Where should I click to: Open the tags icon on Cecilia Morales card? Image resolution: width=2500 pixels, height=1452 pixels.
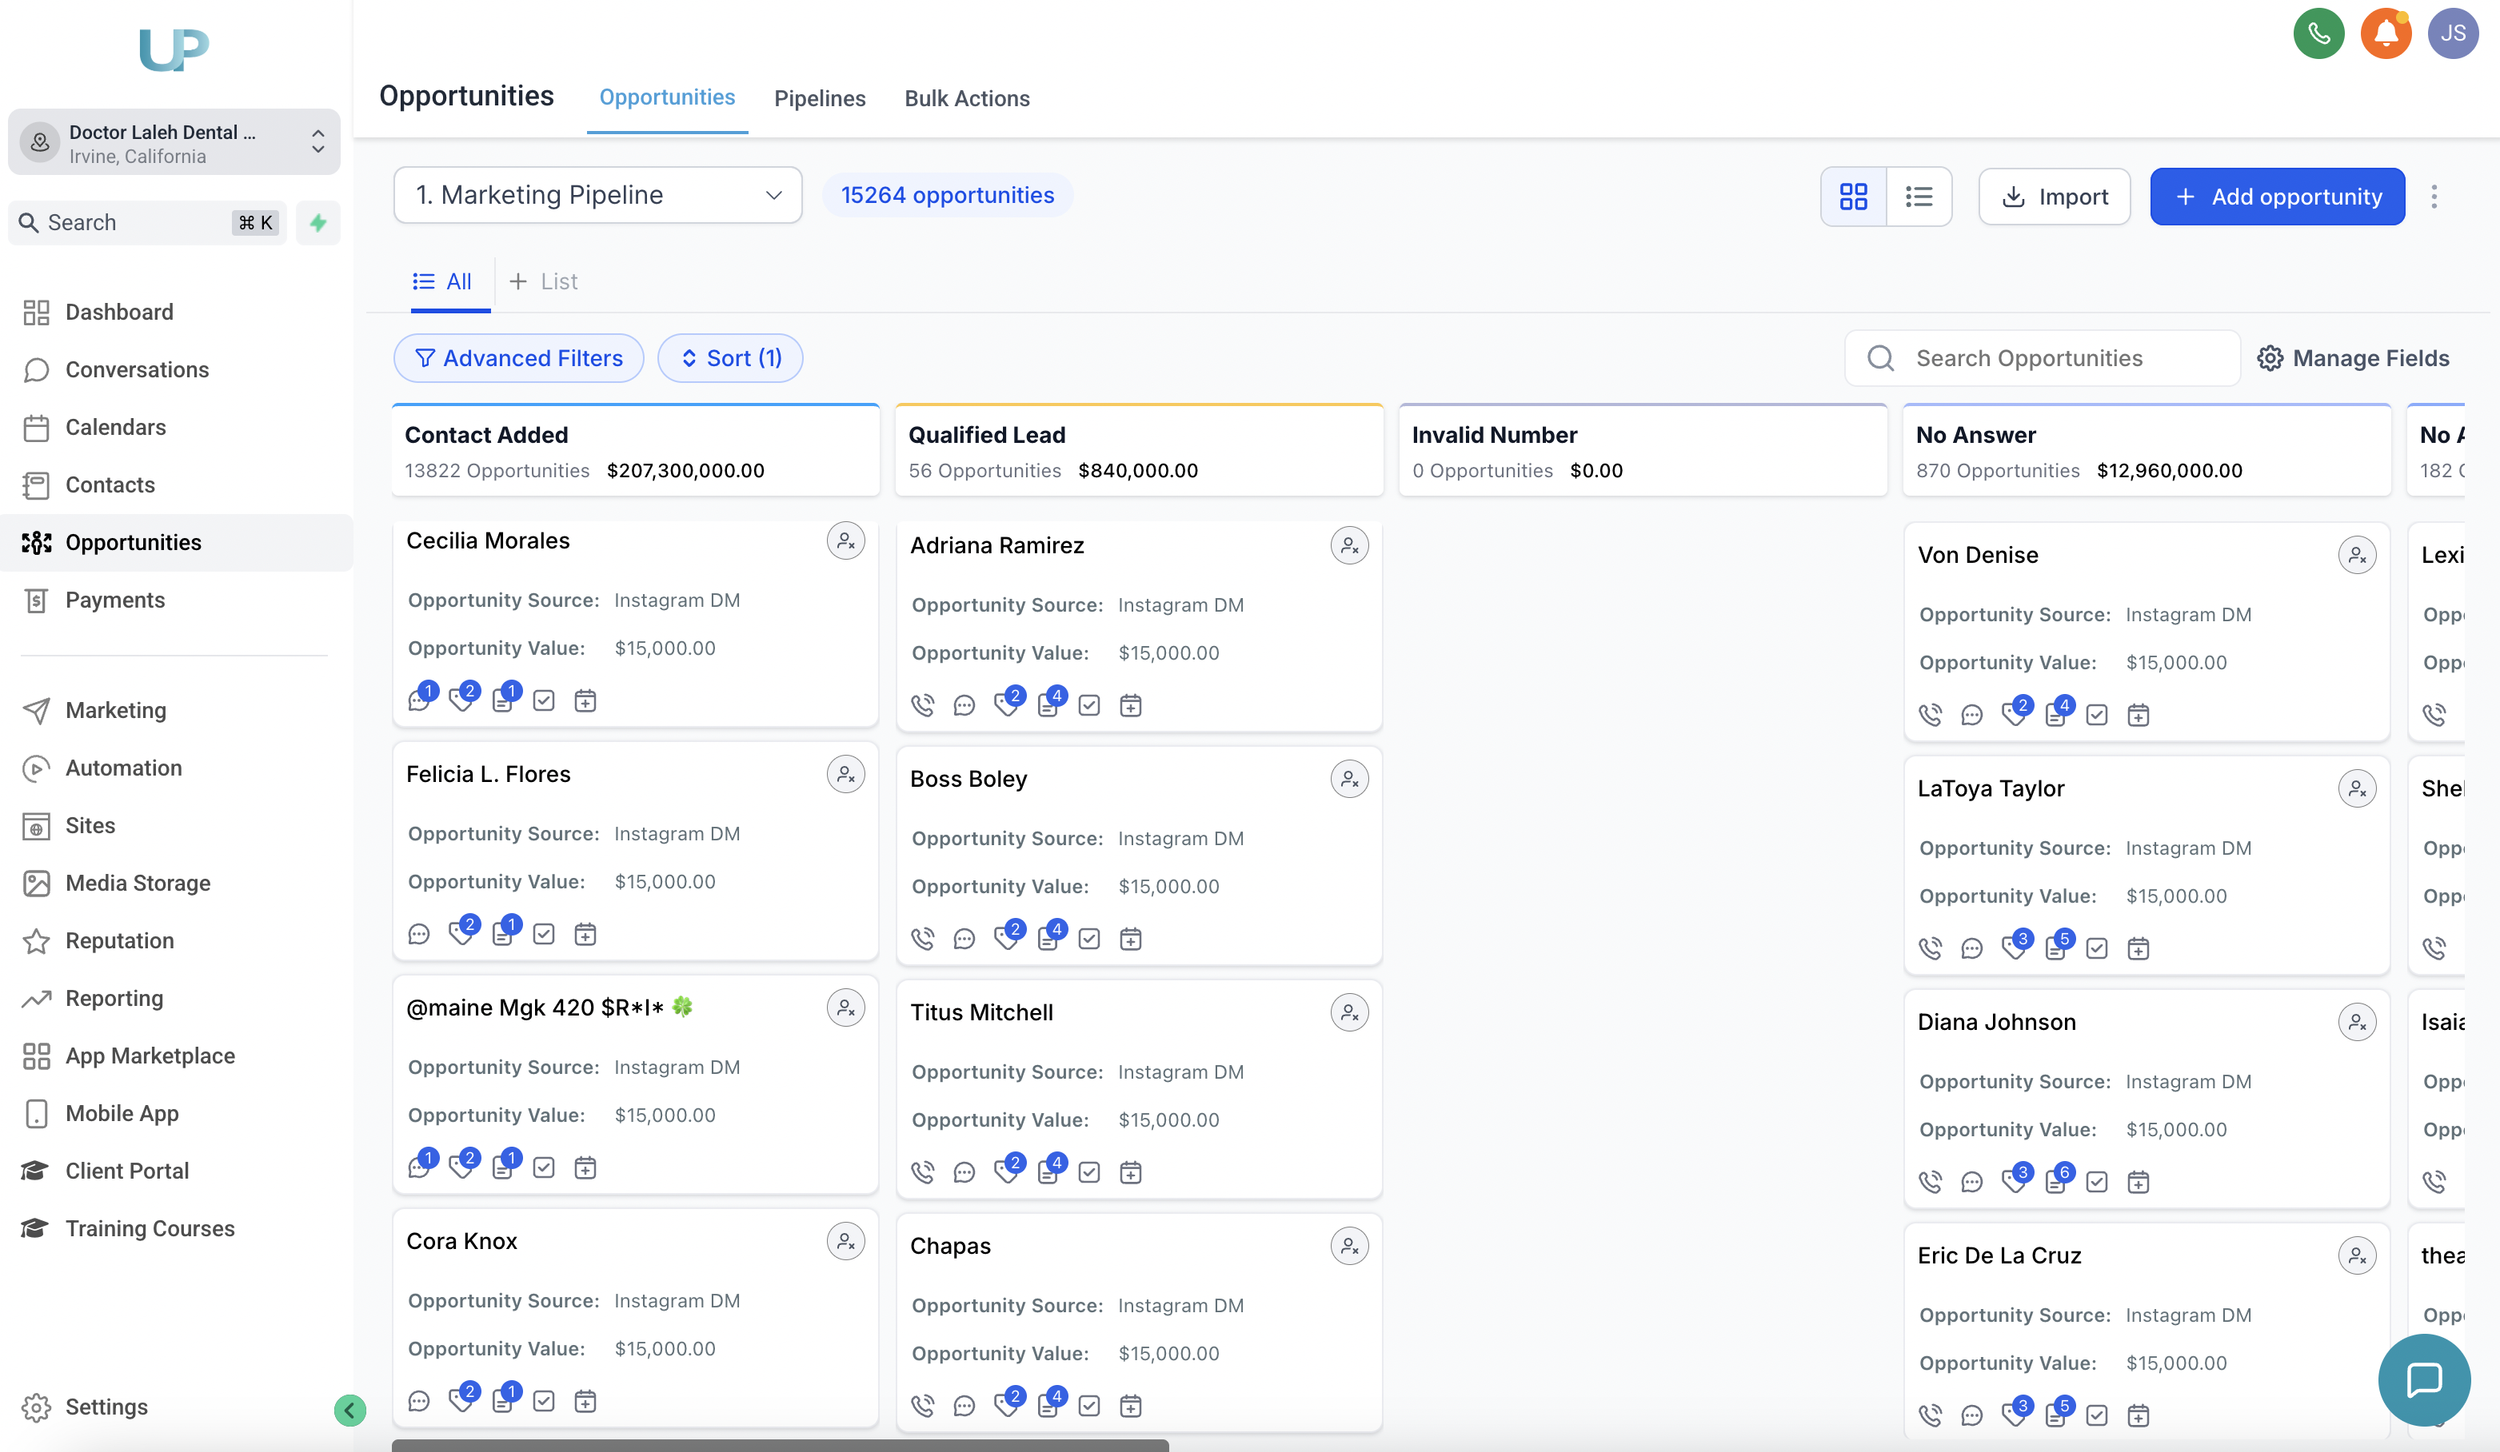(461, 700)
